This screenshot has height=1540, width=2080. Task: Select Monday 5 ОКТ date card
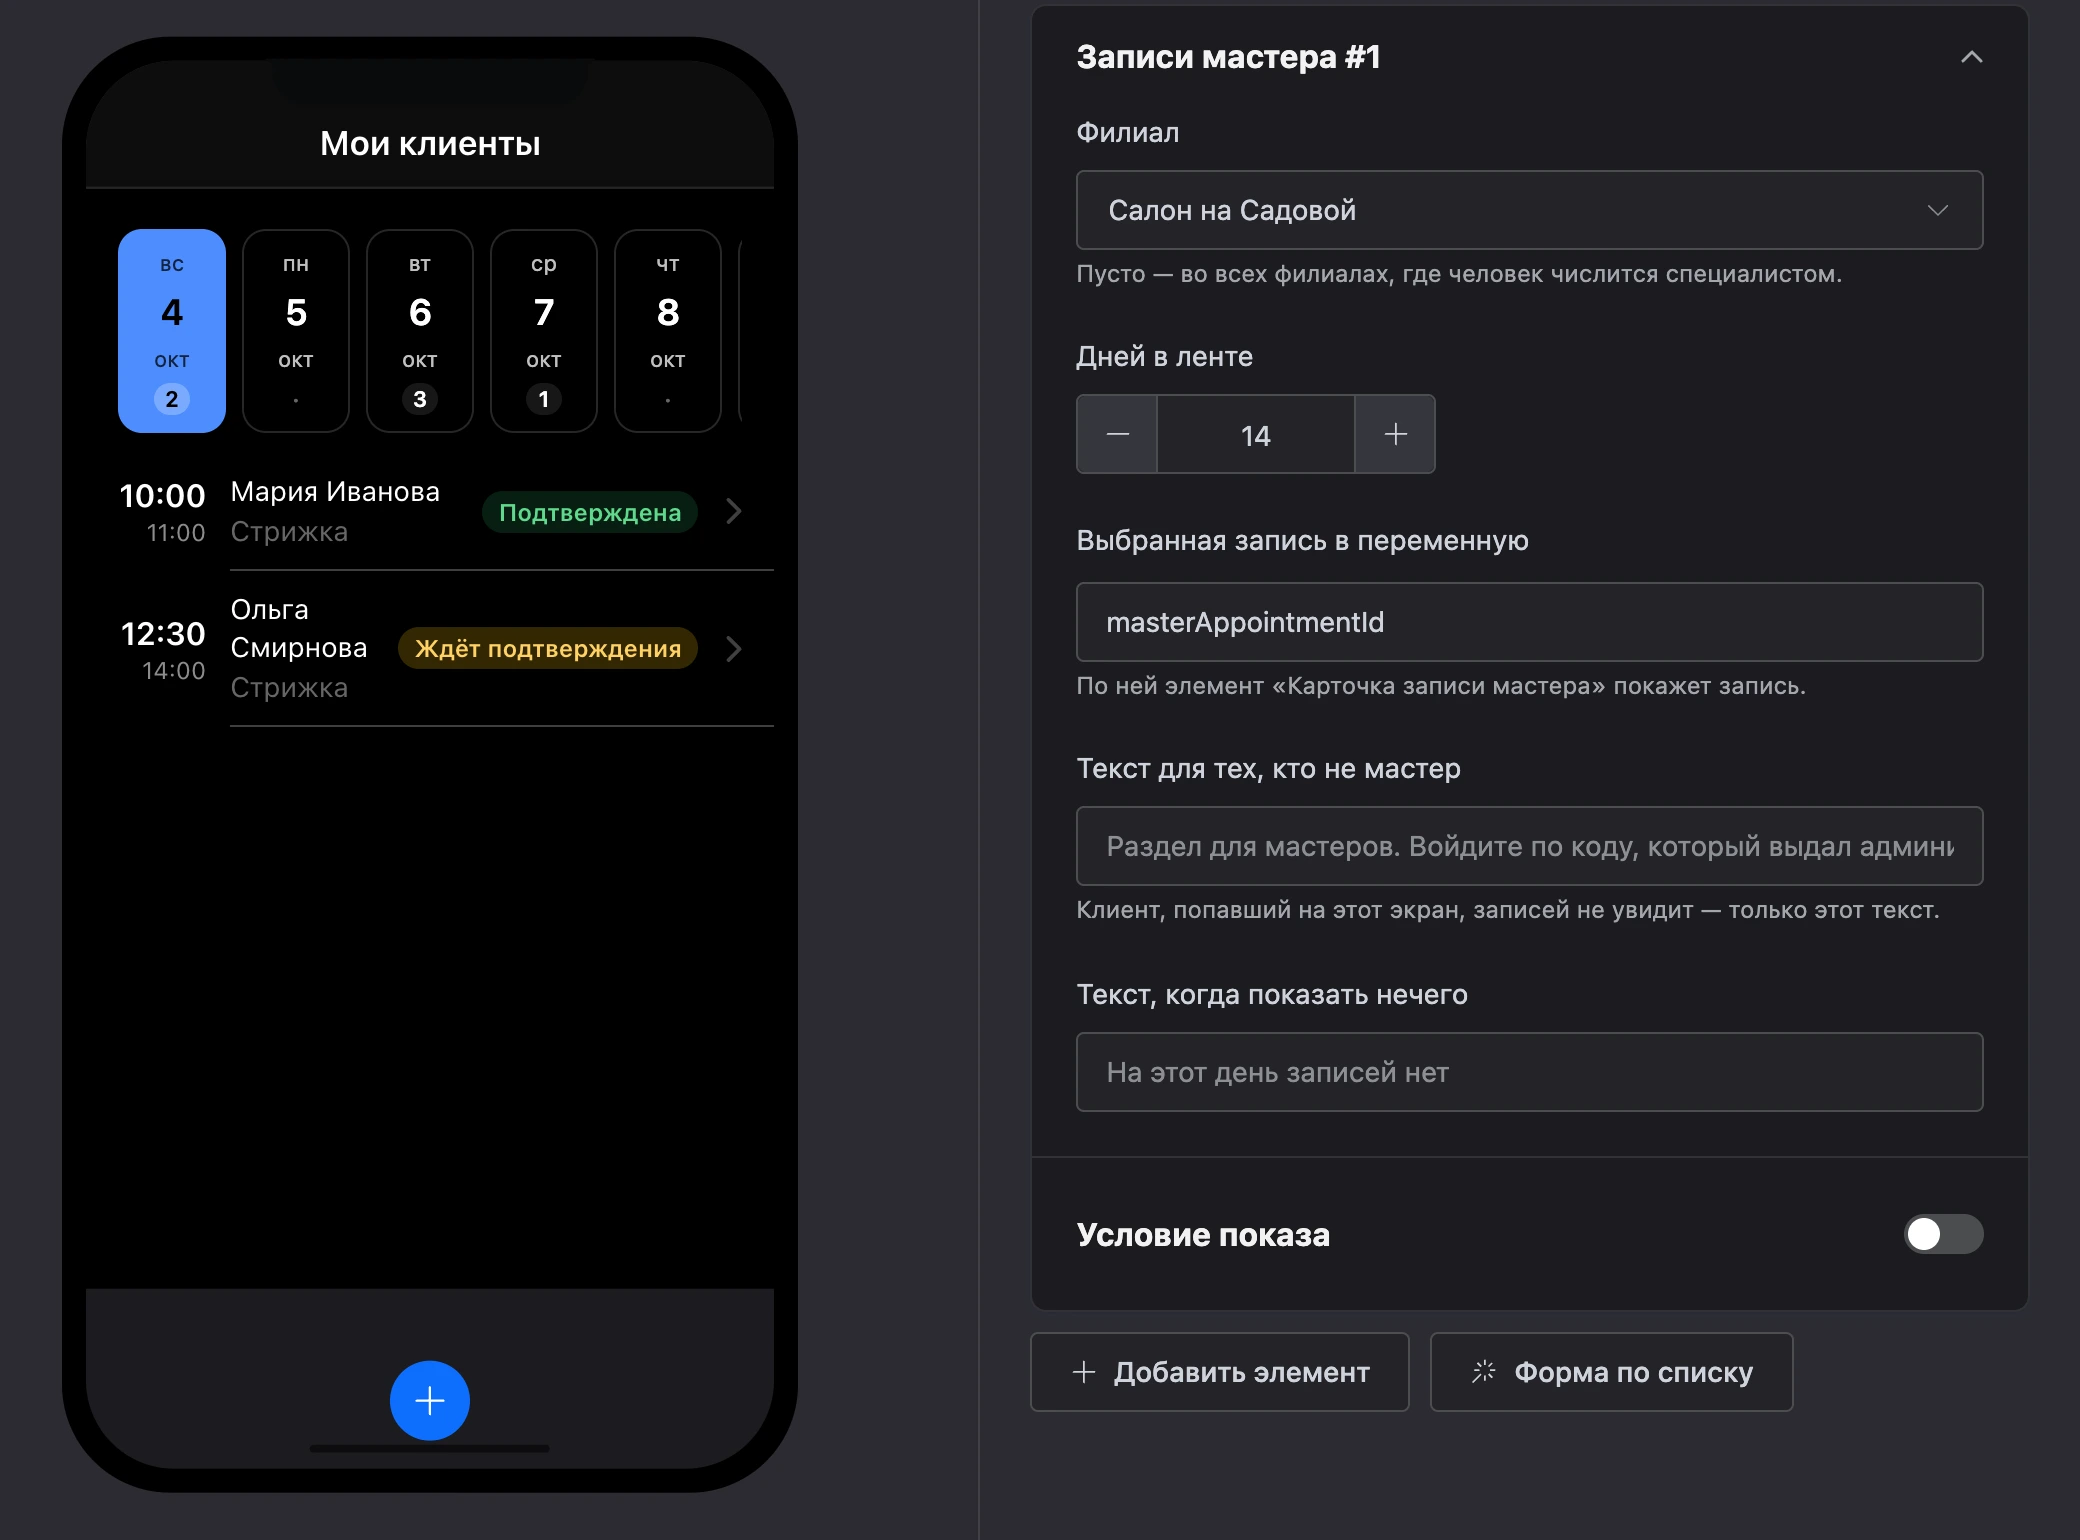[296, 331]
